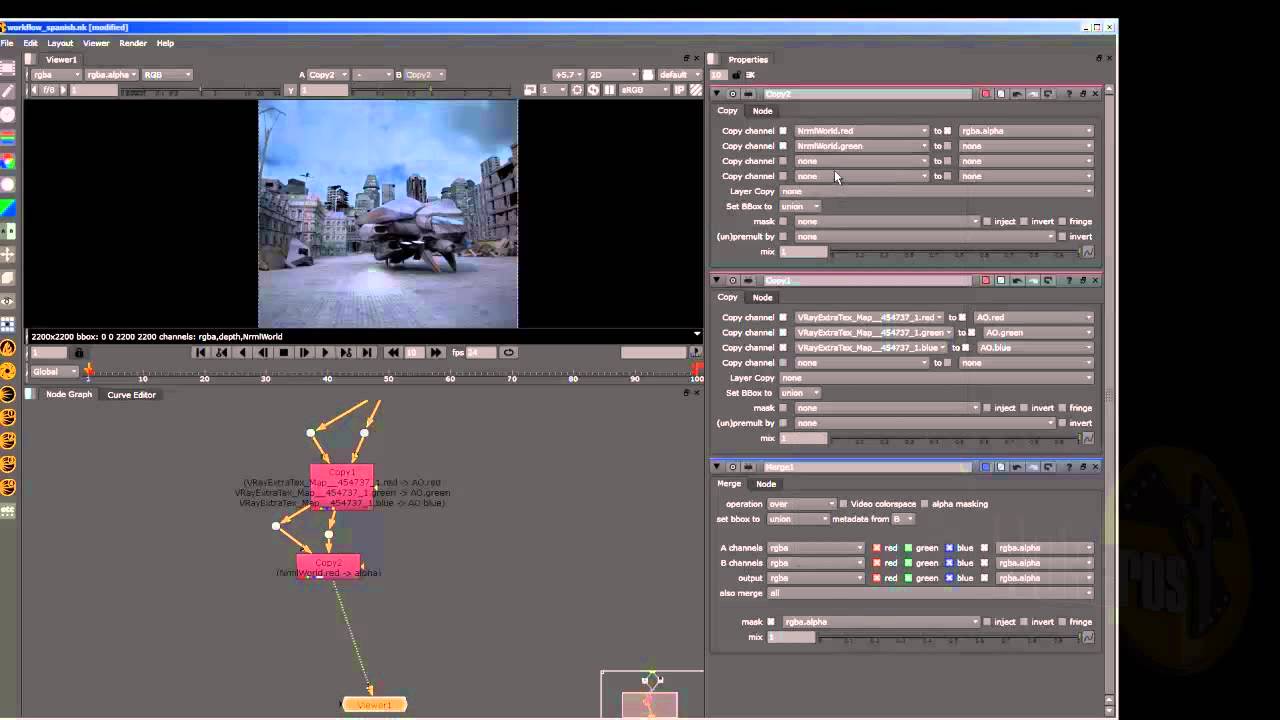The width and height of the screenshot is (1280, 720).
Task: Skip forward by frame increment
Action: point(436,352)
